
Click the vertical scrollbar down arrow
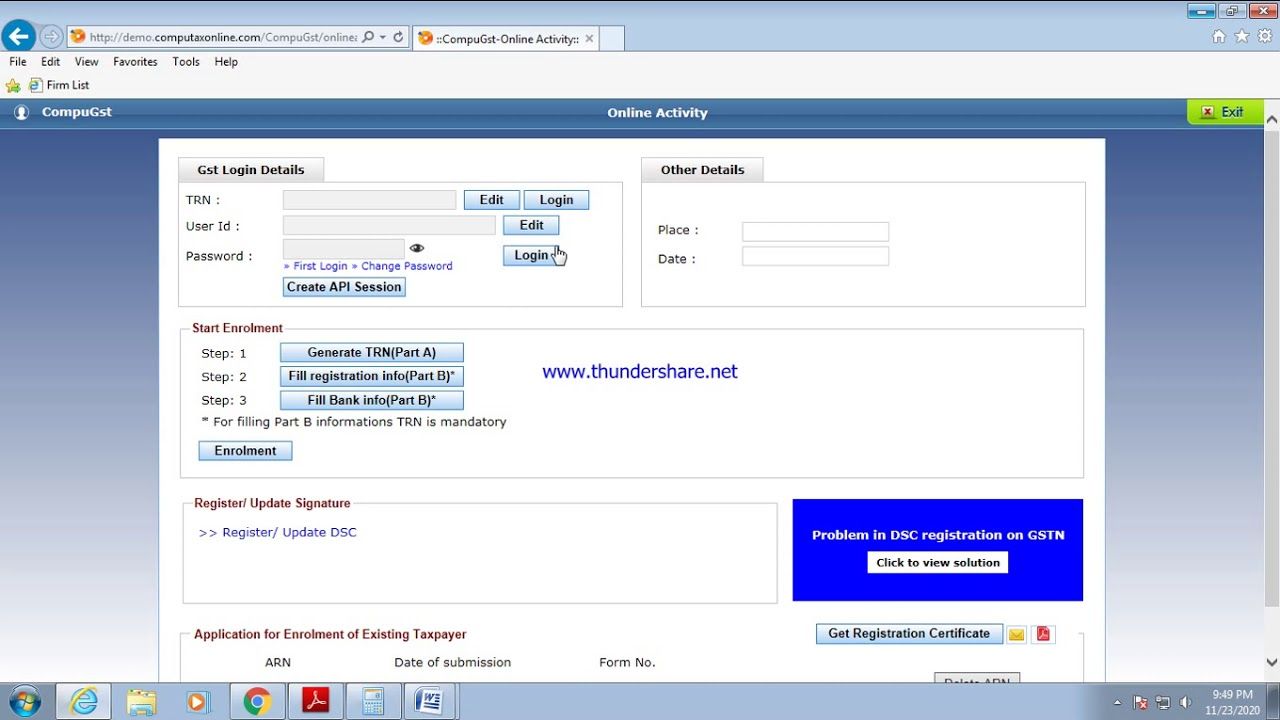click(x=1271, y=660)
